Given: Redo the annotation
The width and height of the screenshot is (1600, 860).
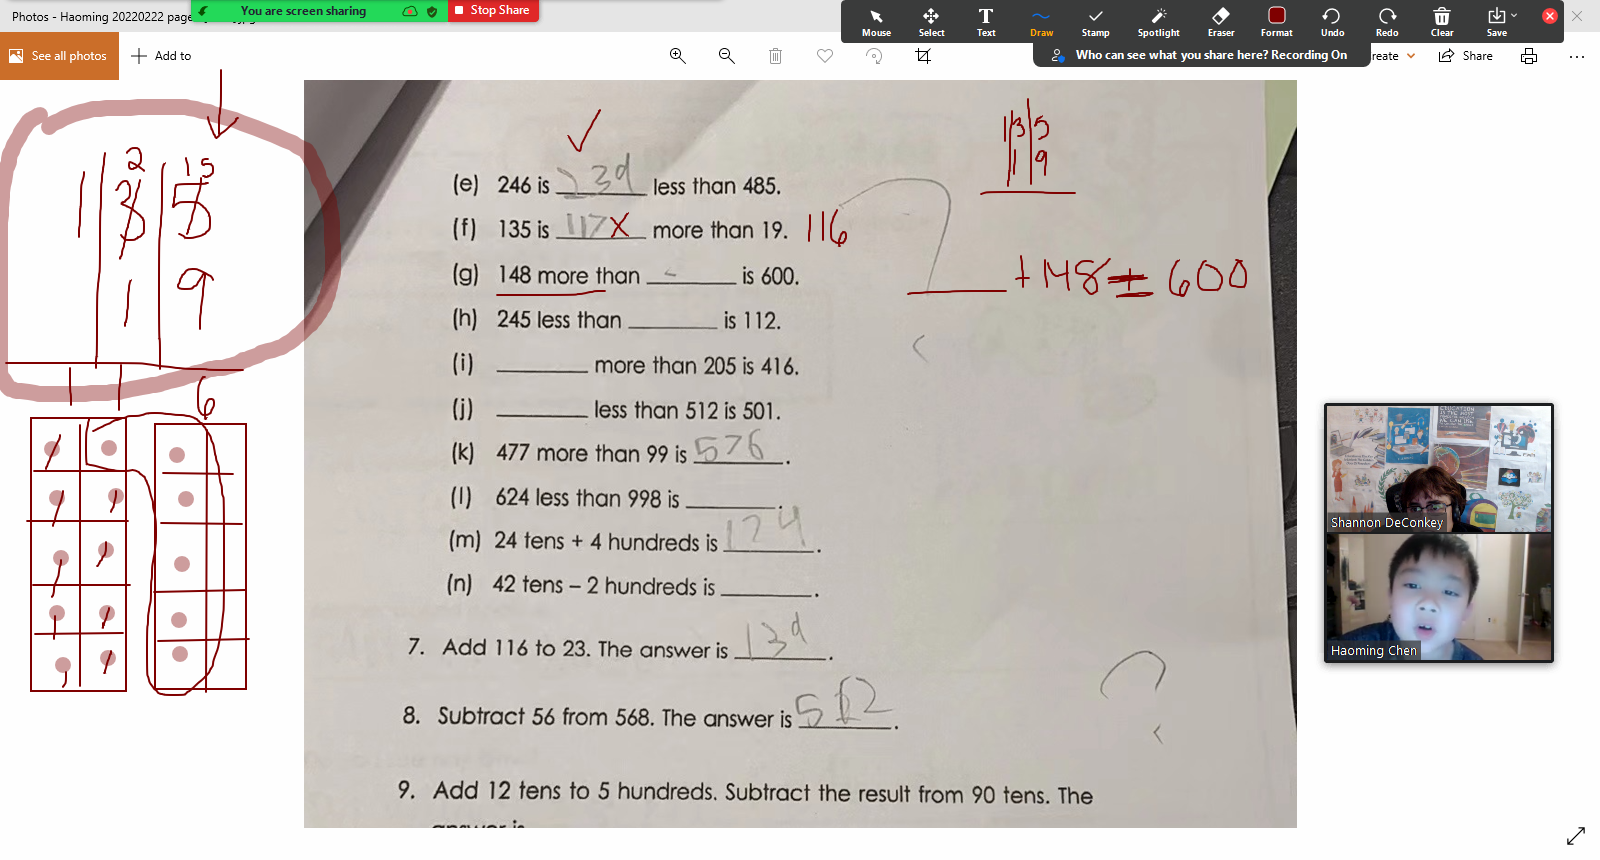Looking at the screenshot, I should (x=1387, y=21).
